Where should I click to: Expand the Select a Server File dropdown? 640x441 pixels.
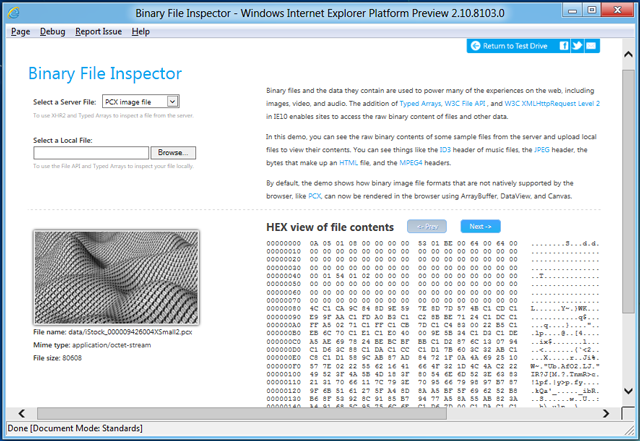[141, 101]
